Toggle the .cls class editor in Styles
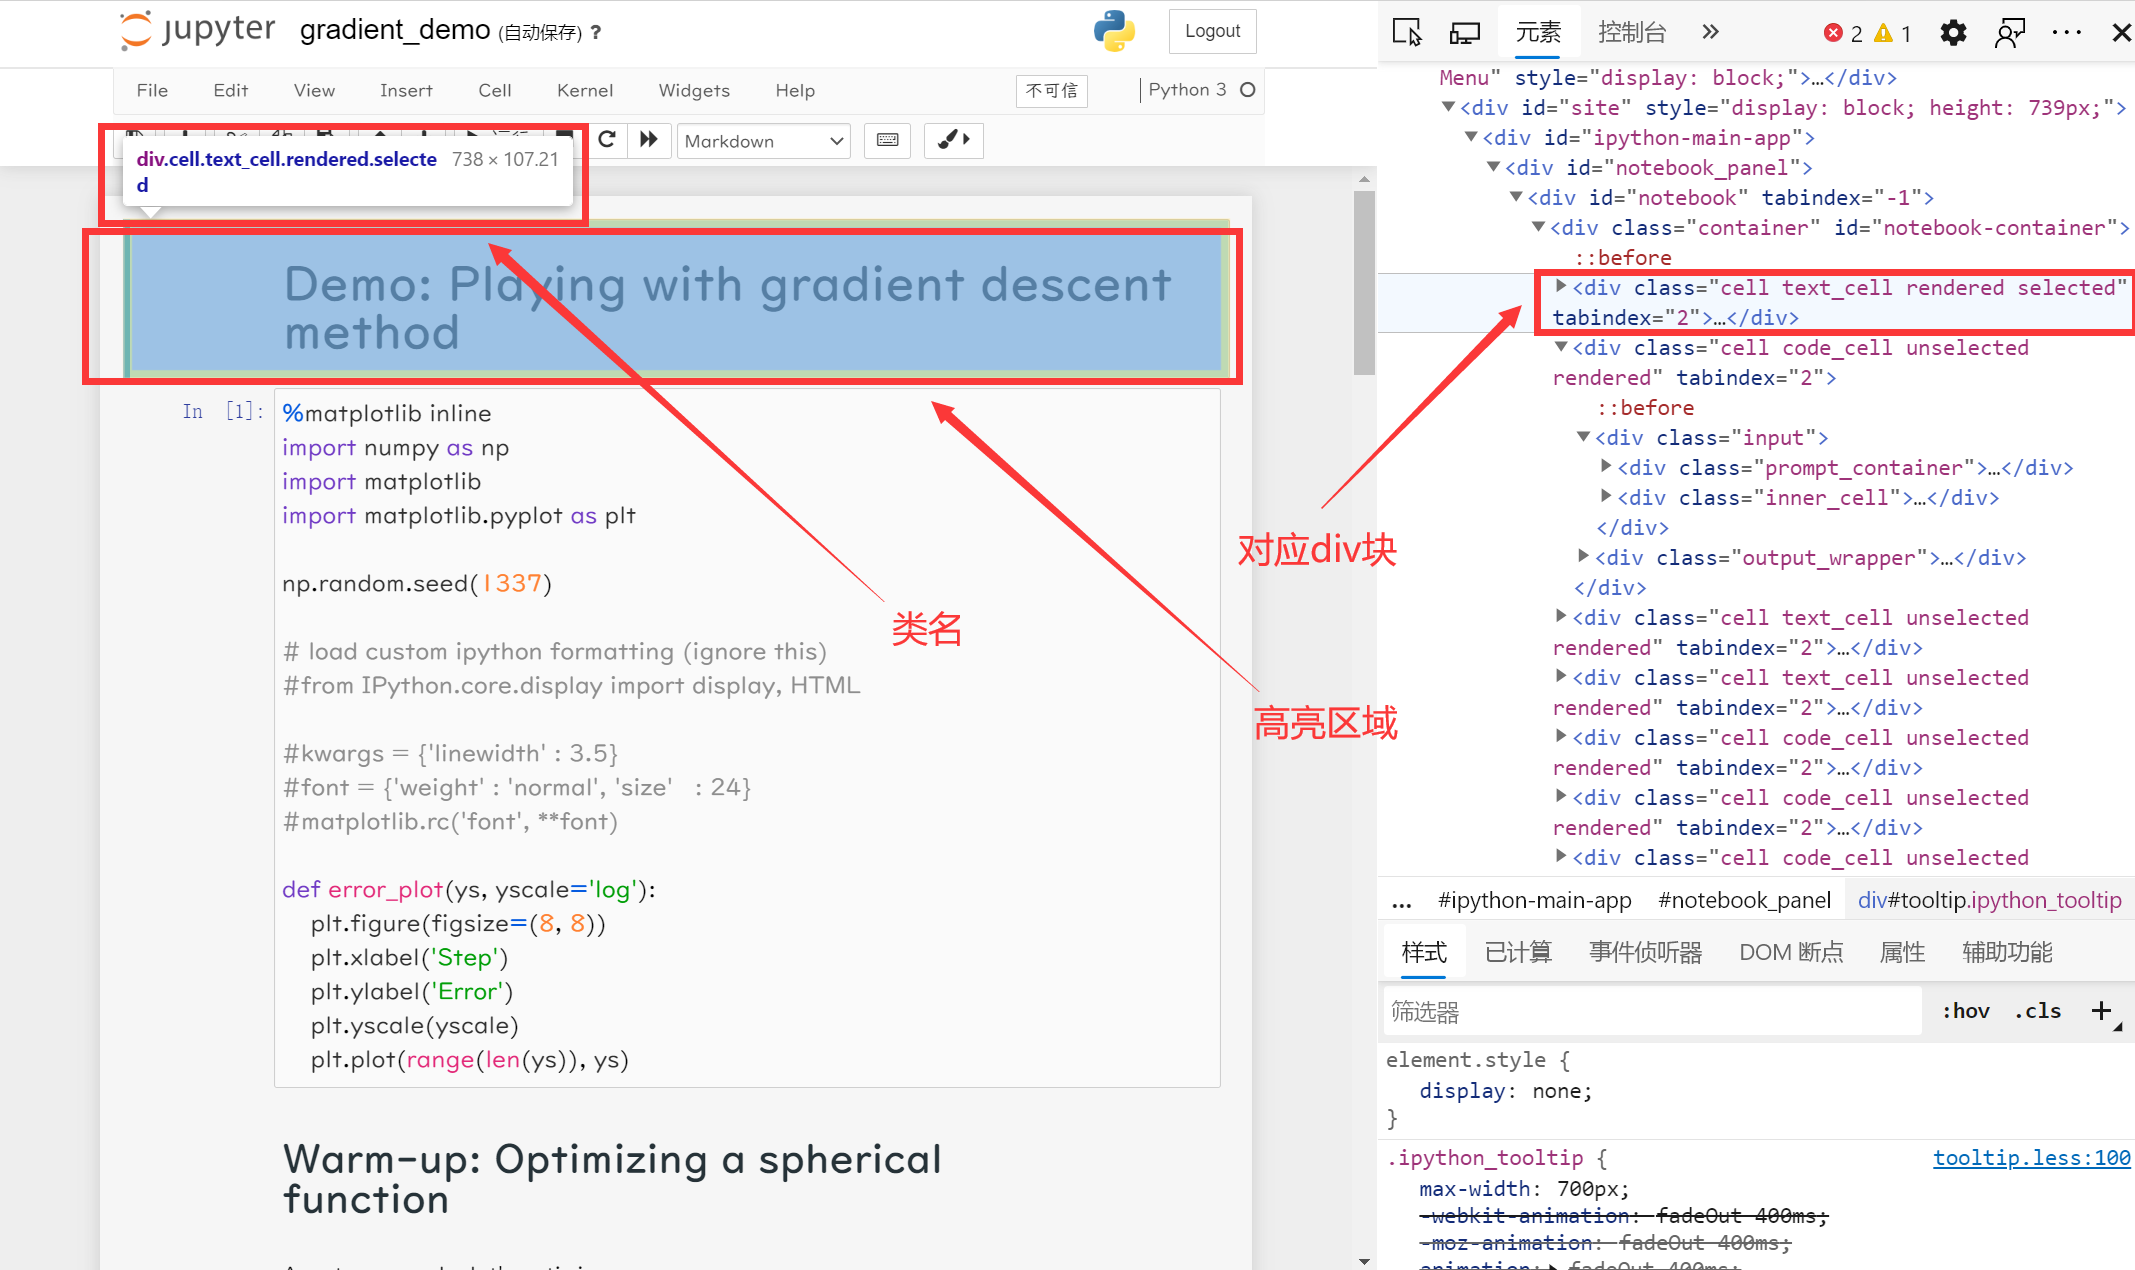Screen dimensions: 2135x1270 (x=2037, y=1011)
